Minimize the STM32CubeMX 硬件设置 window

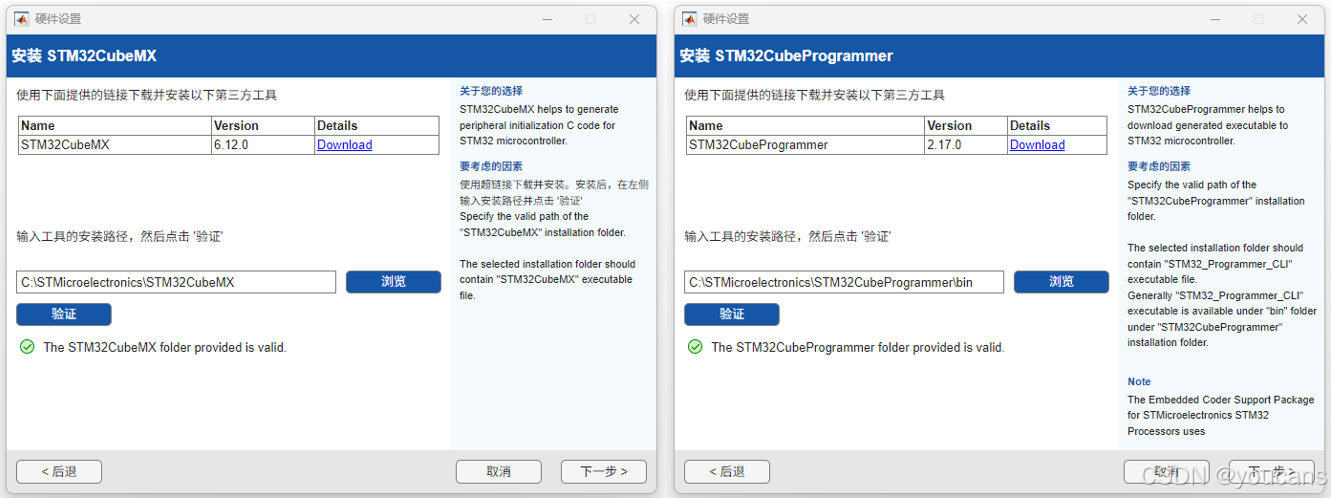pyautogui.click(x=546, y=19)
